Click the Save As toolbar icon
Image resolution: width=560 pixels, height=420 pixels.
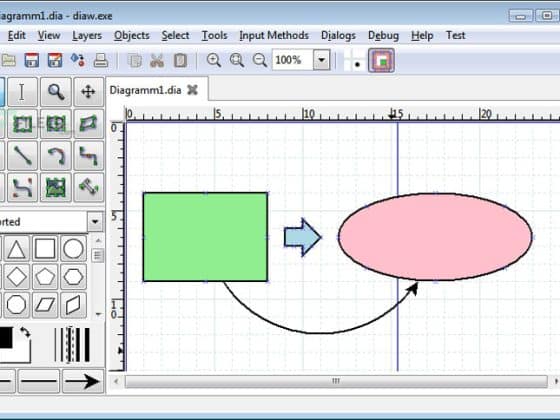pyautogui.click(x=55, y=60)
